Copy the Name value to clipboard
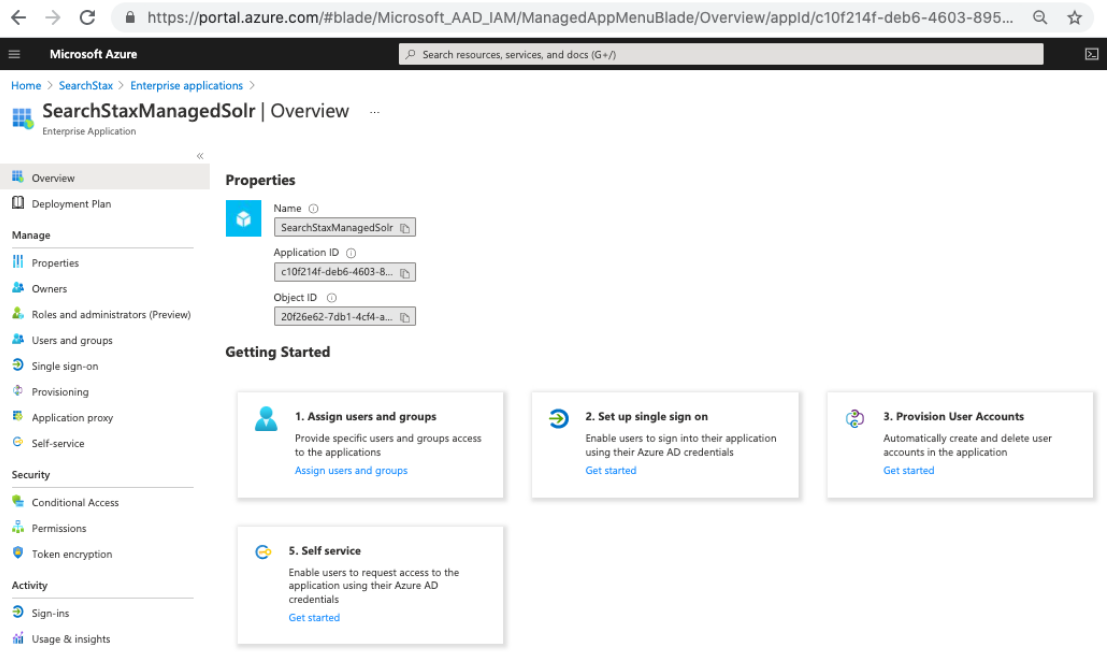This screenshot has height=654, width=1107. 405,228
